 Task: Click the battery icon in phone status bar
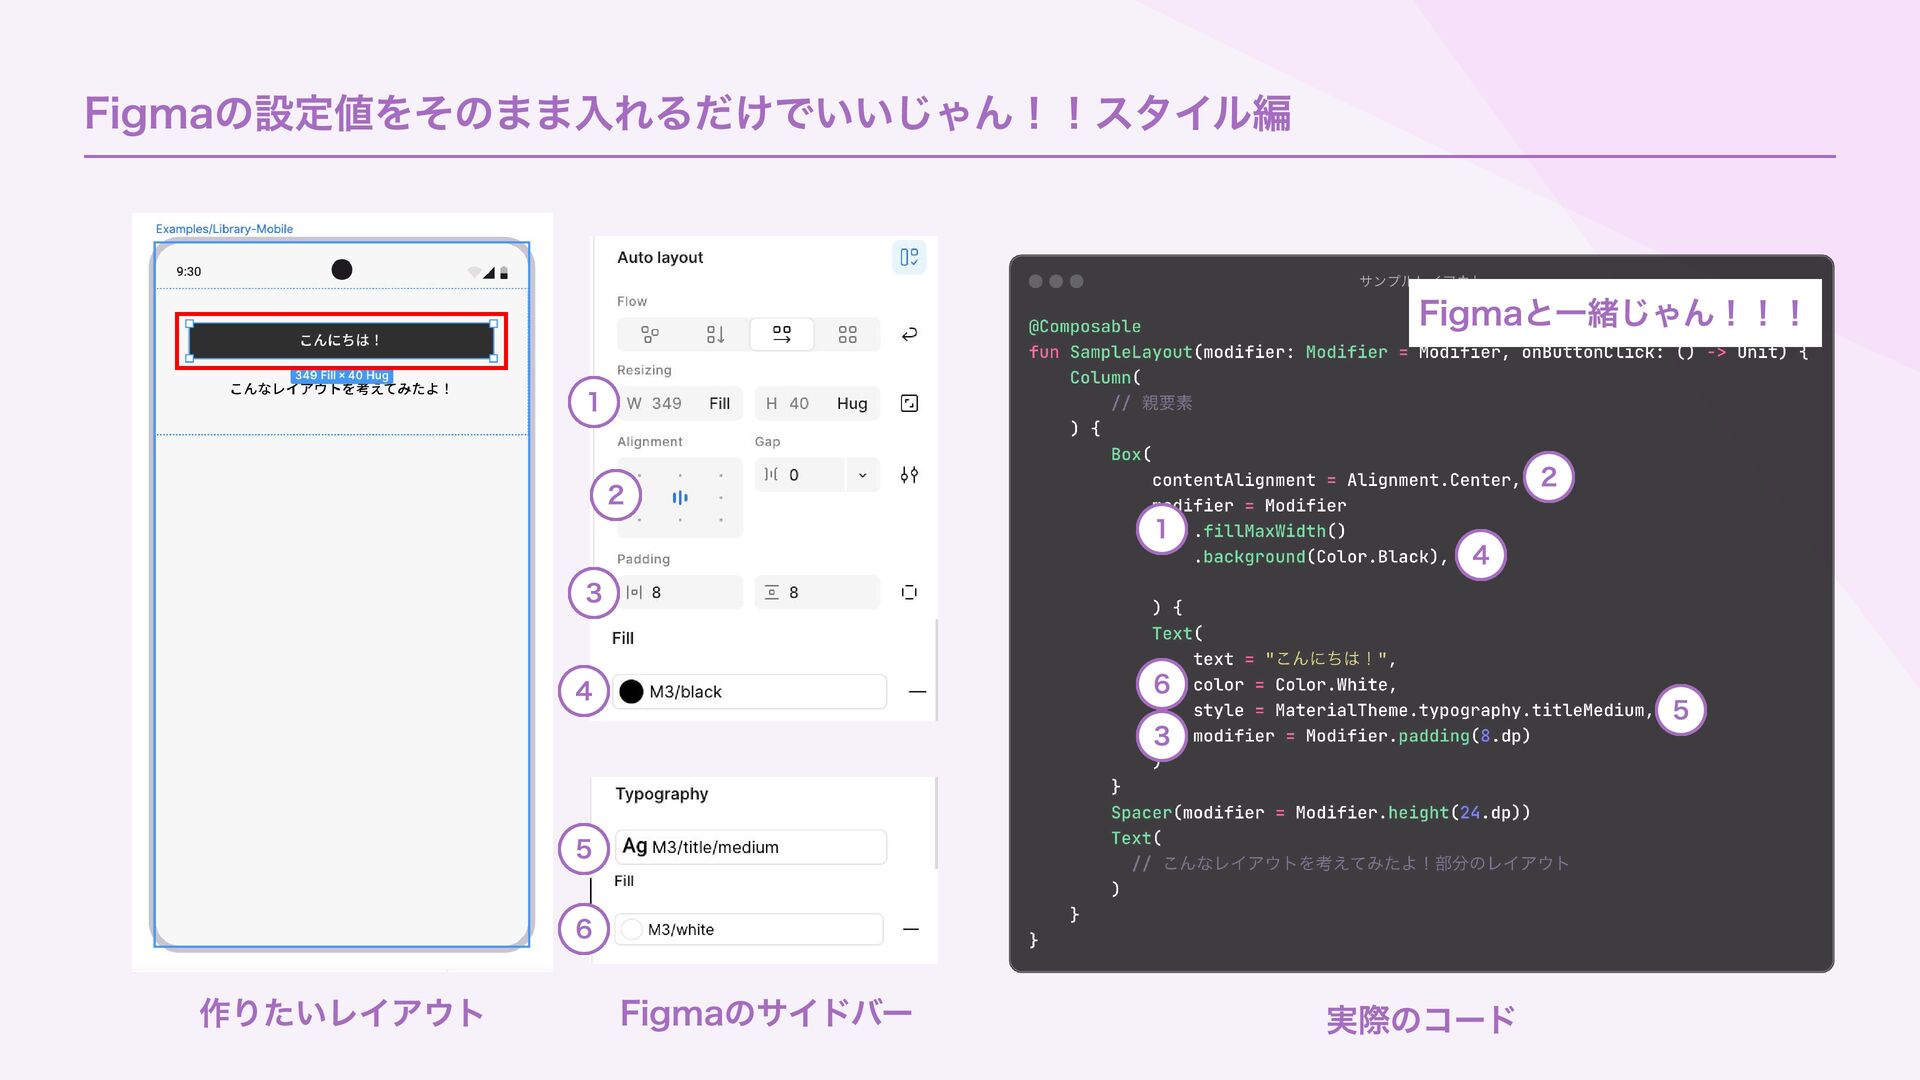(504, 272)
